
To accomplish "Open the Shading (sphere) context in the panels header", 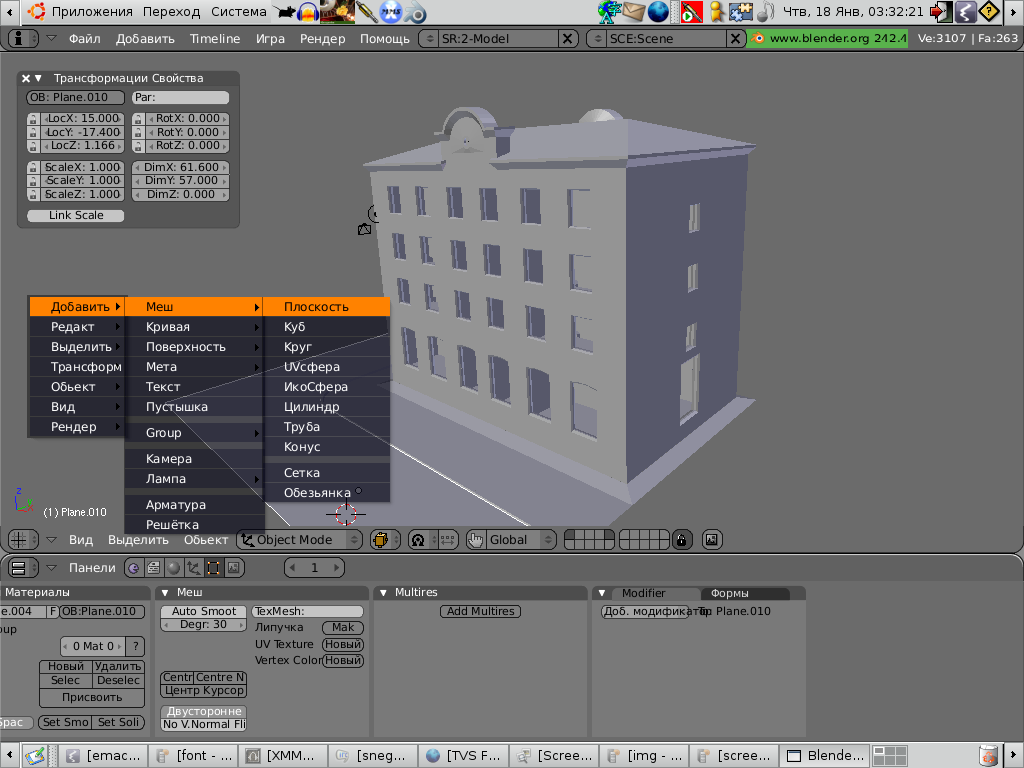I will (174, 568).
